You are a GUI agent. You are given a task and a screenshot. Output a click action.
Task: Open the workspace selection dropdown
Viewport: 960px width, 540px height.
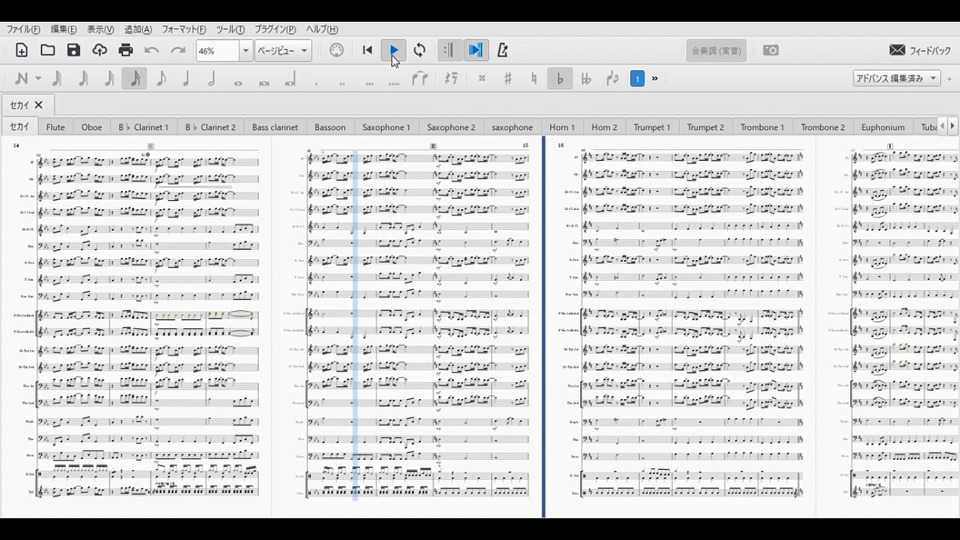896,78
